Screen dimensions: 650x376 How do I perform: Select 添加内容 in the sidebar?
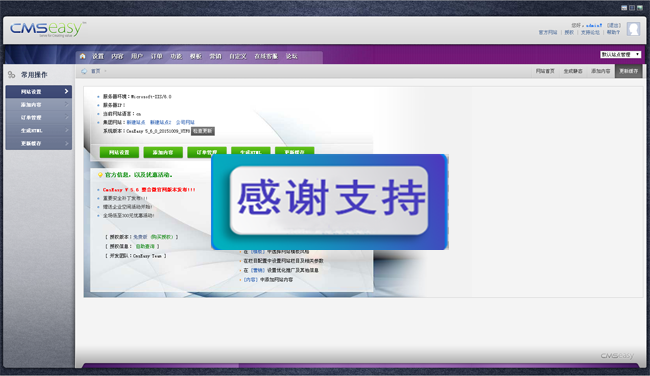click(39, 105)
